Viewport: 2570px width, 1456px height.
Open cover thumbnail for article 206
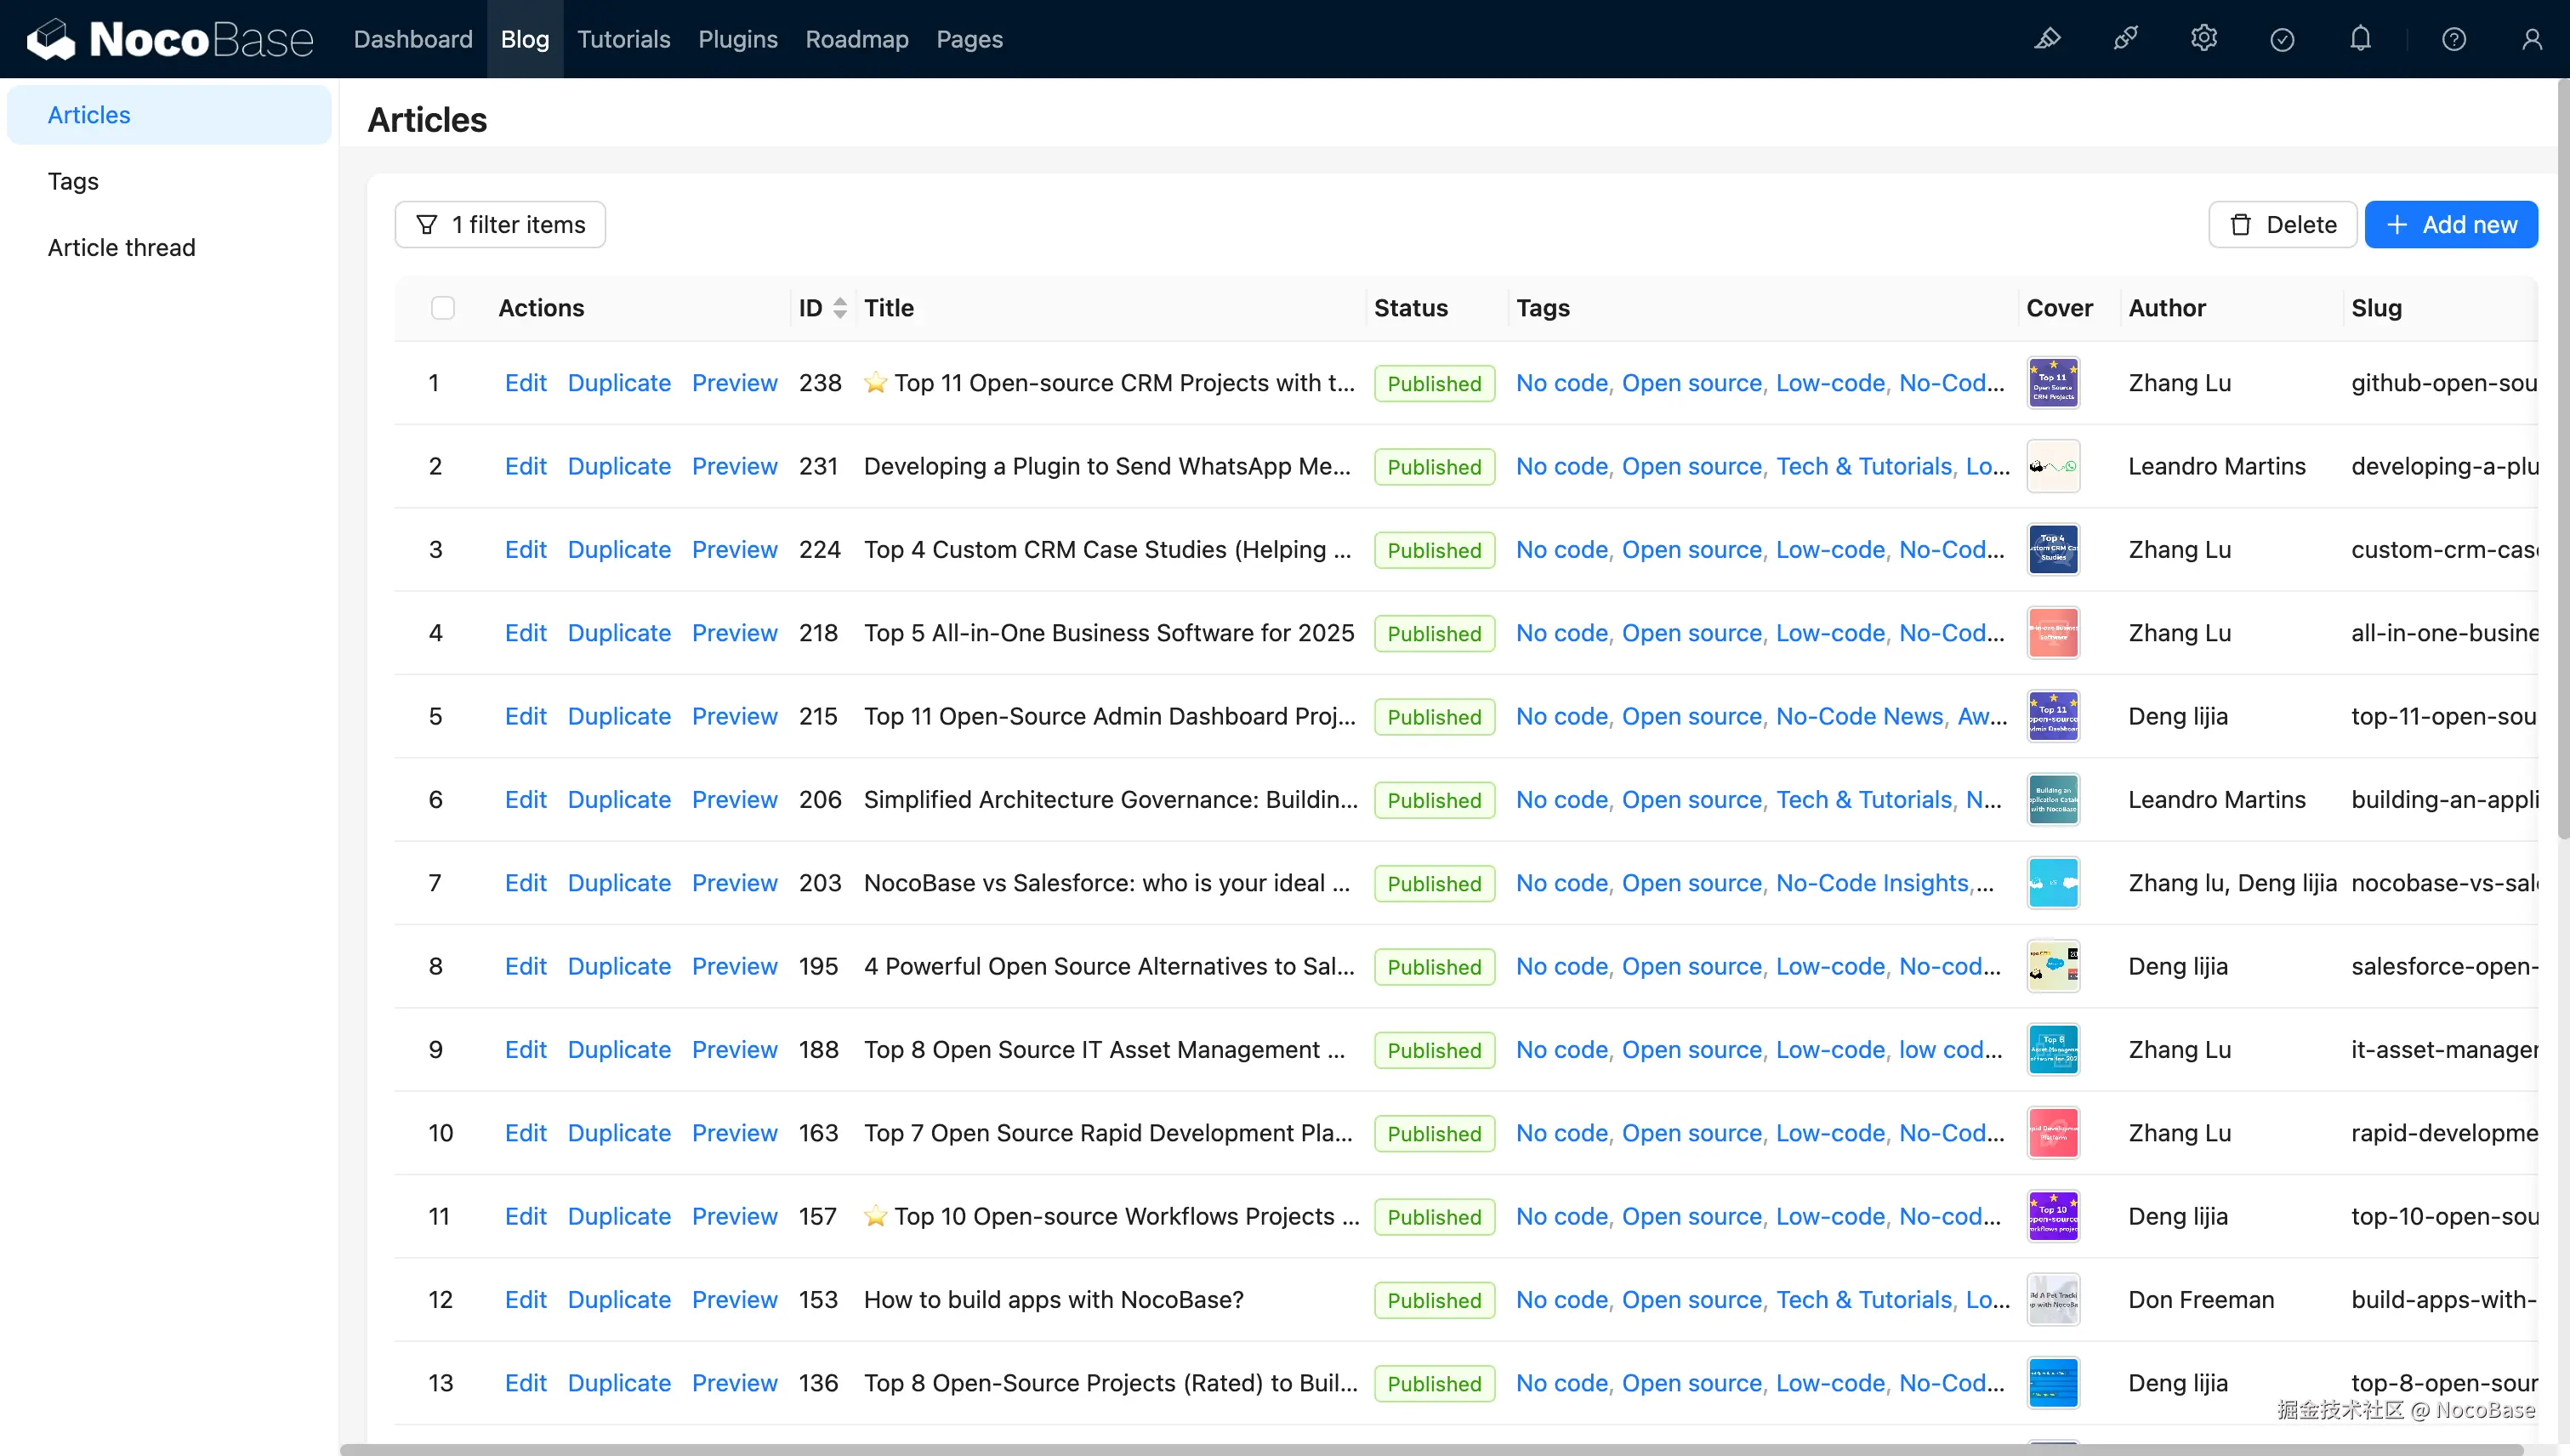[x=2053, y=800]
